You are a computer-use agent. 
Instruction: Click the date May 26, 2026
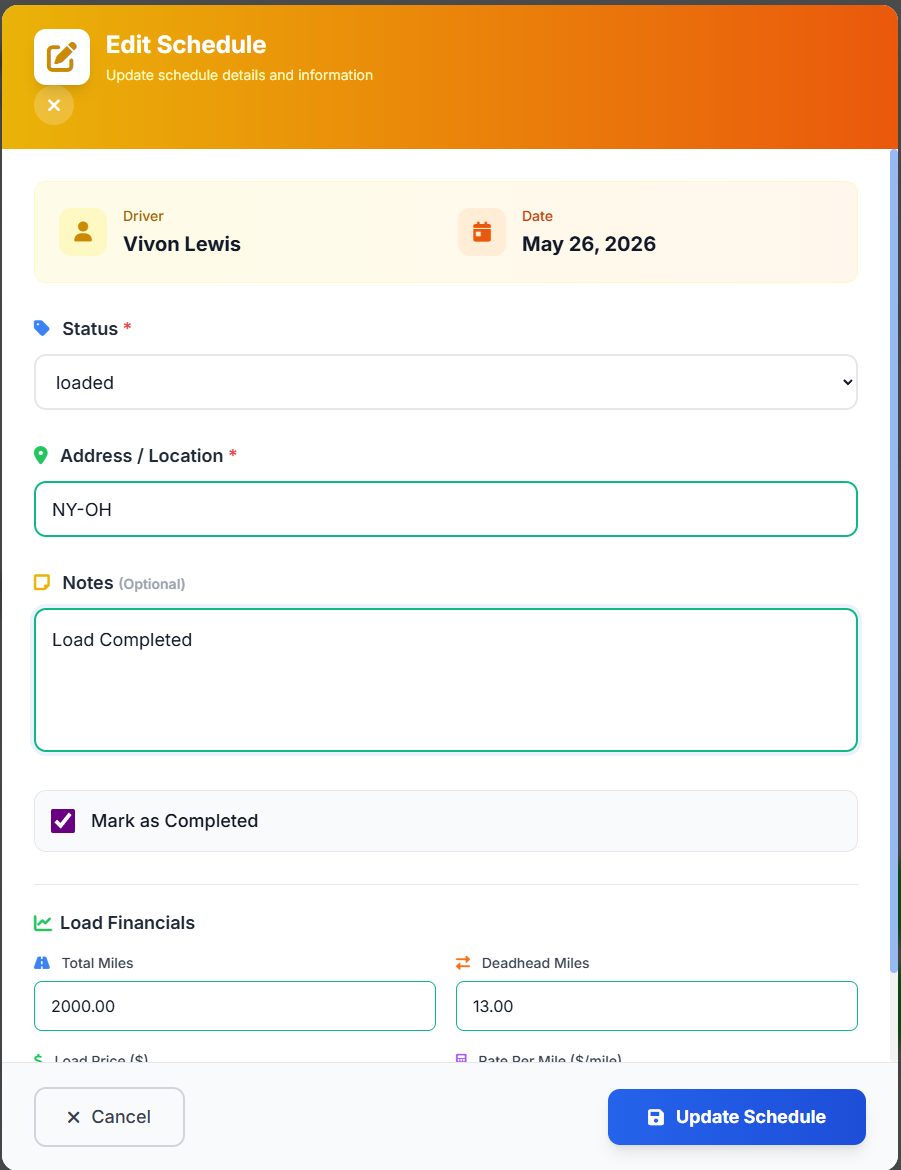tap(589, 244)
